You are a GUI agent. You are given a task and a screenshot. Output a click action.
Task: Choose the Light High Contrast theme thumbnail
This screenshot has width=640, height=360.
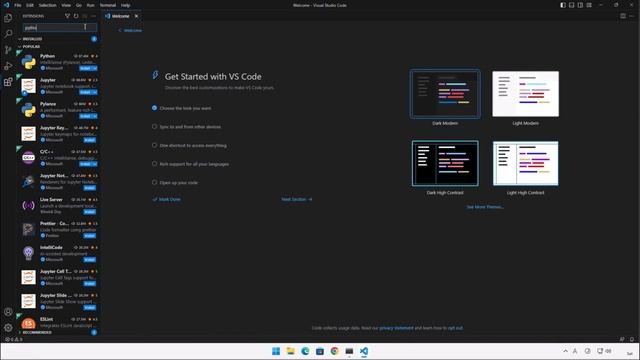tap(525, 163)
